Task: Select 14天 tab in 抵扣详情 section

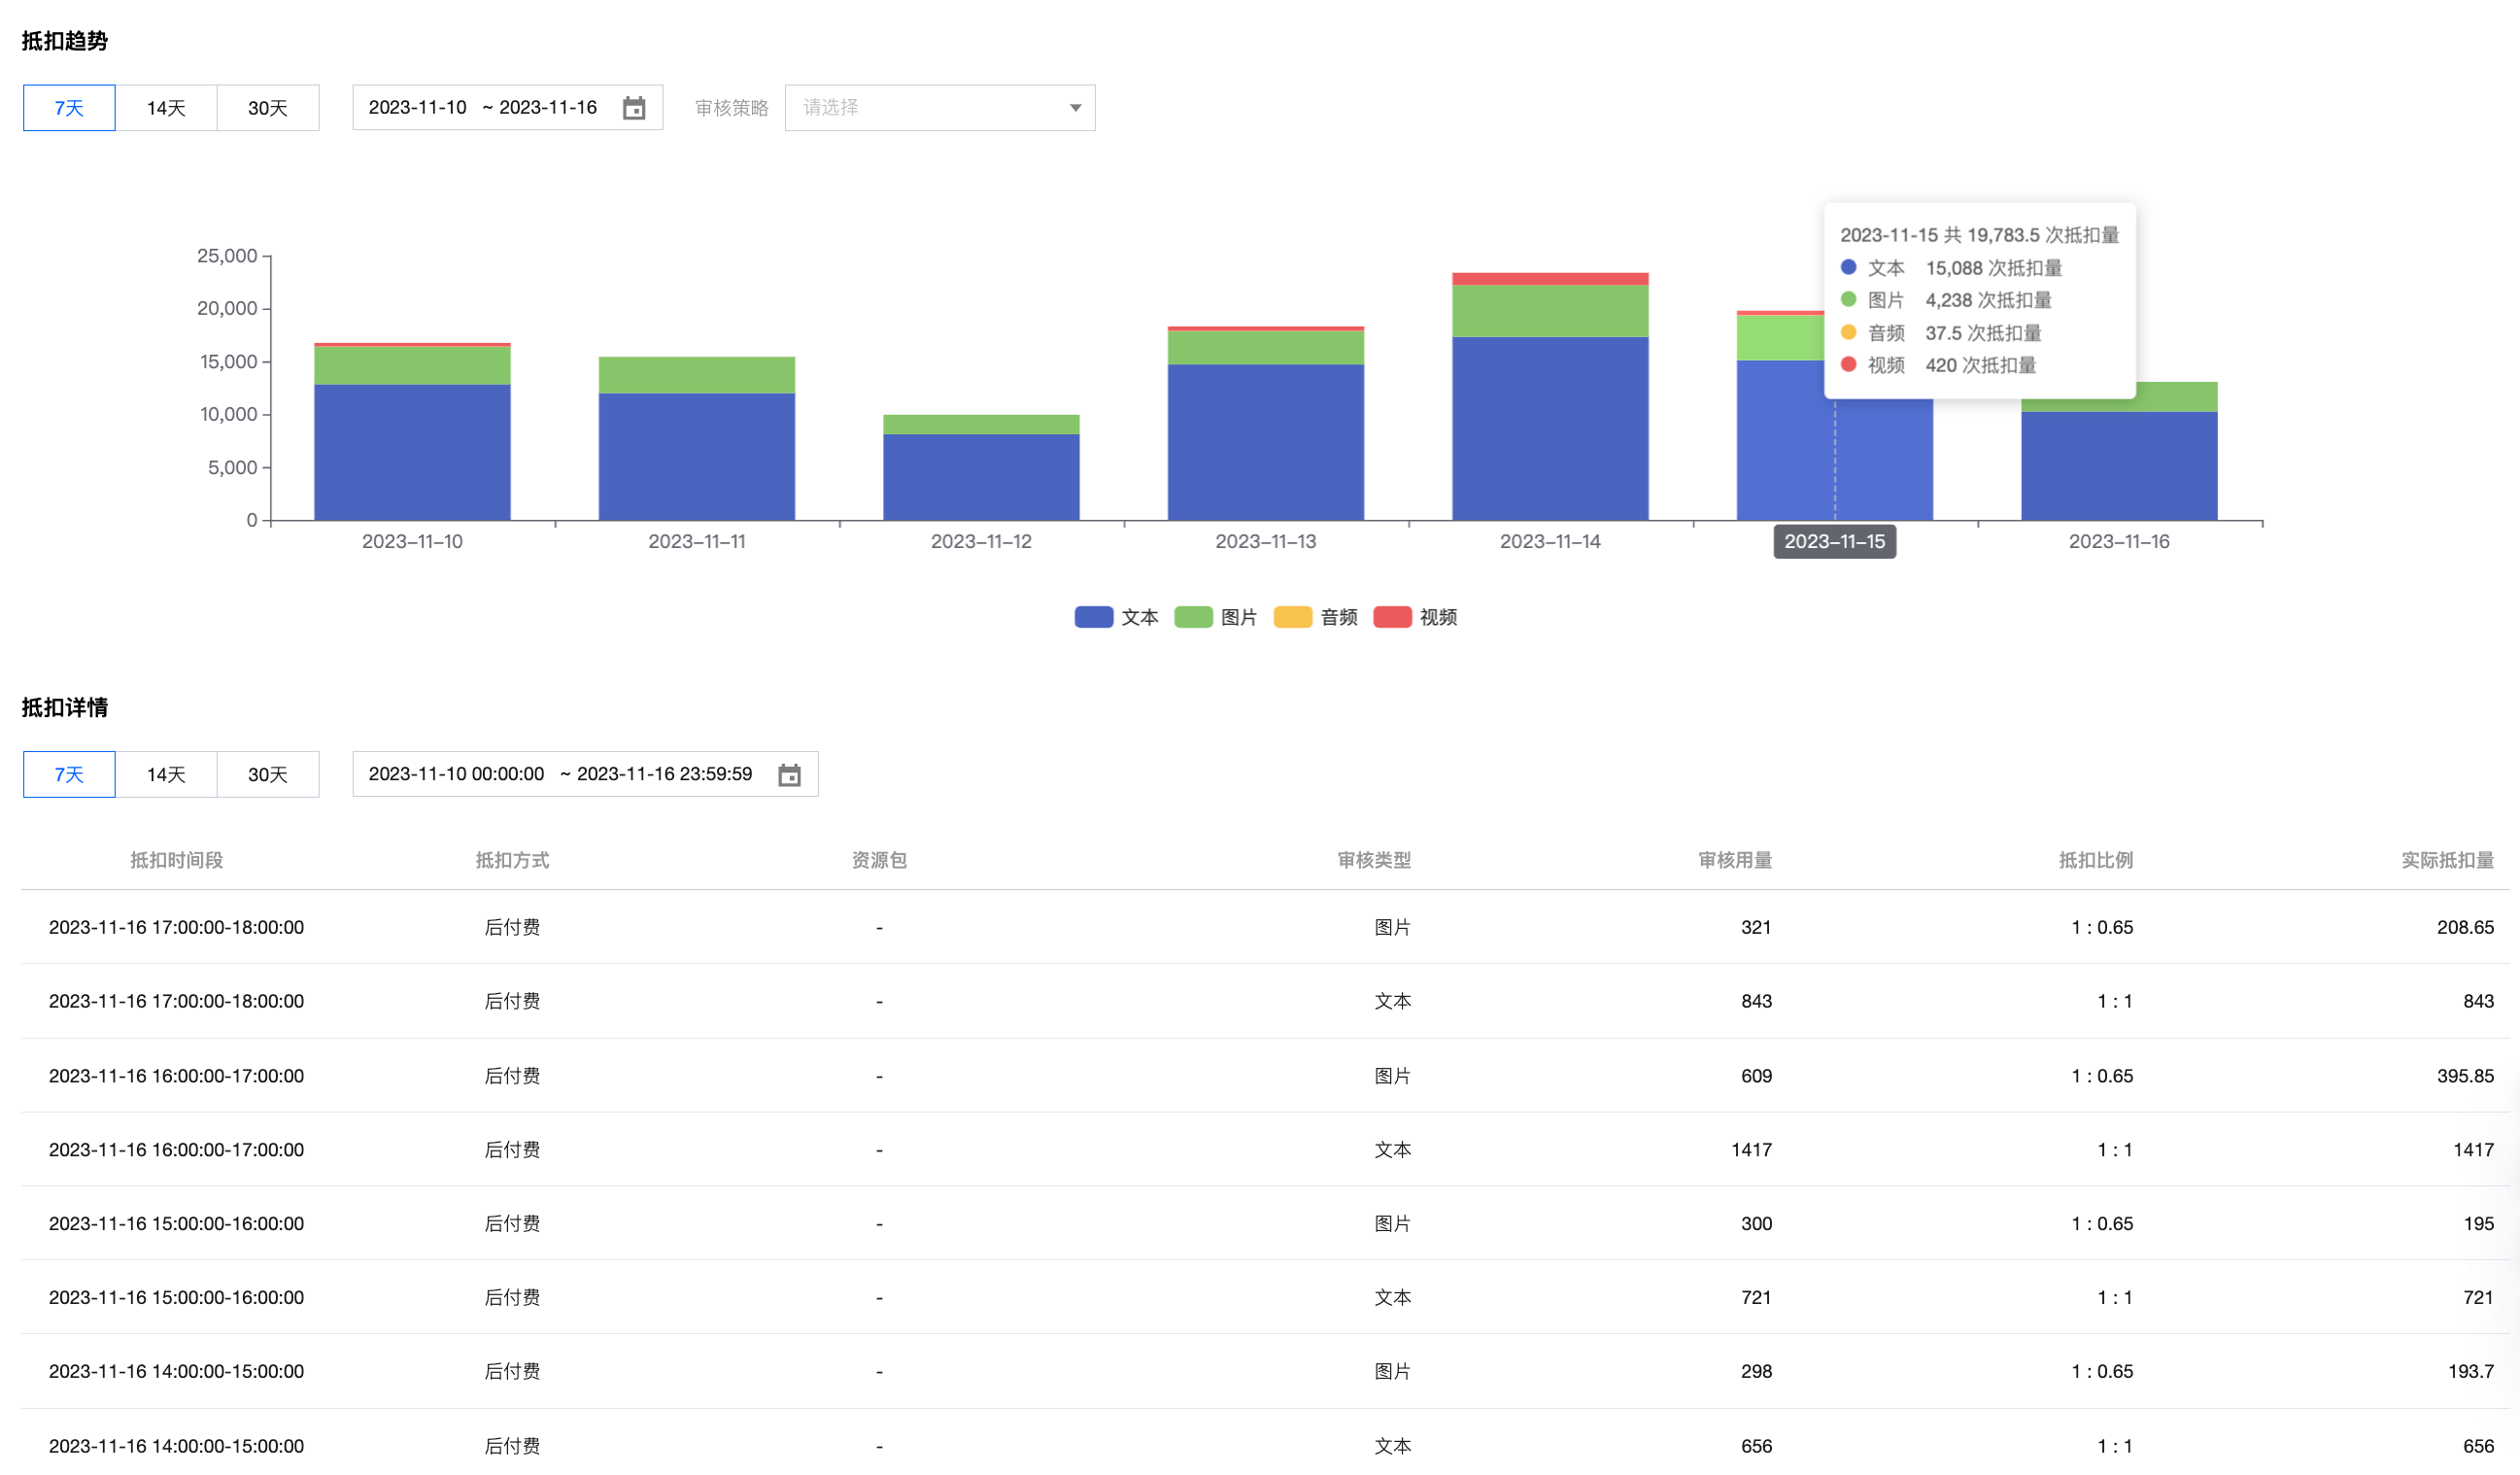Action: pyautogui.click(x=166, y=775)
